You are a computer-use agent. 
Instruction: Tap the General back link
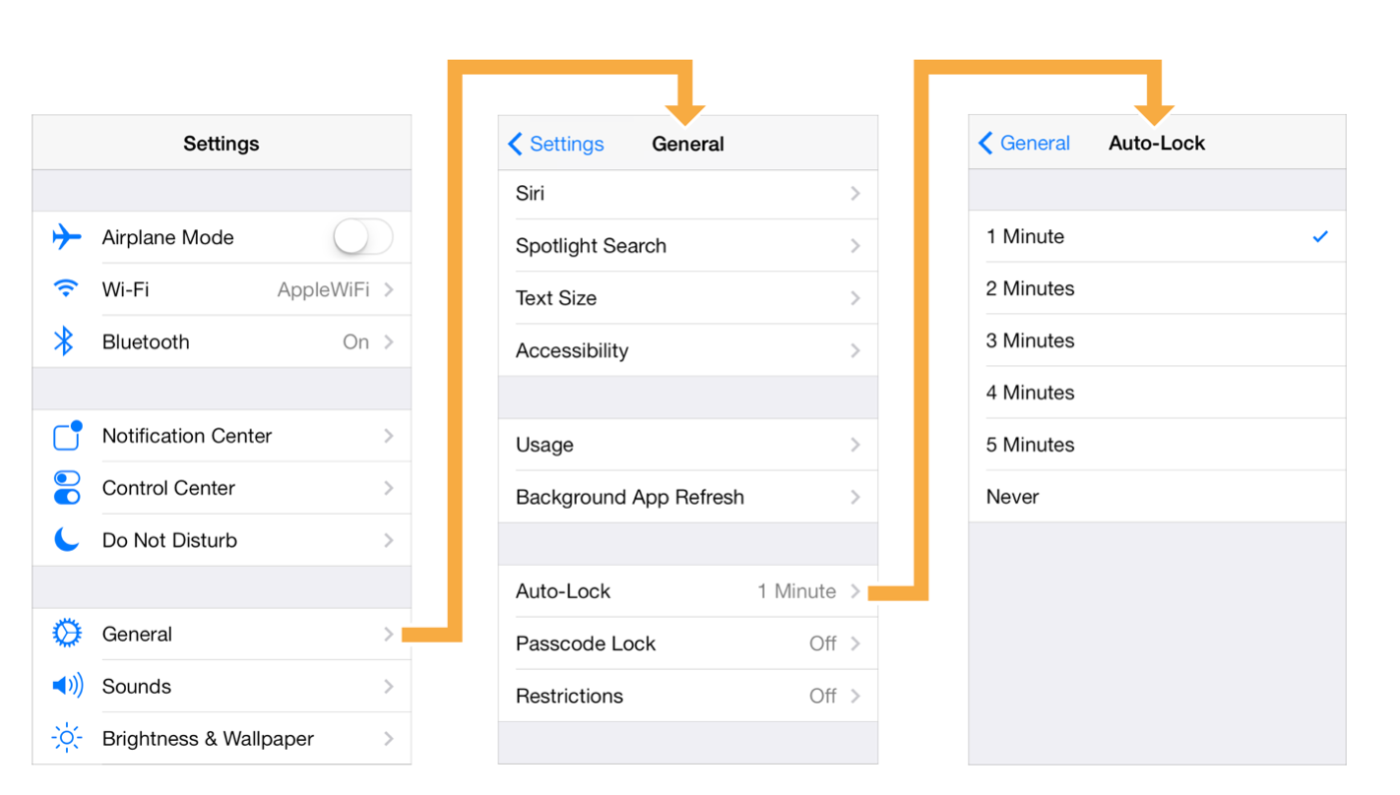click(1024, 143)
